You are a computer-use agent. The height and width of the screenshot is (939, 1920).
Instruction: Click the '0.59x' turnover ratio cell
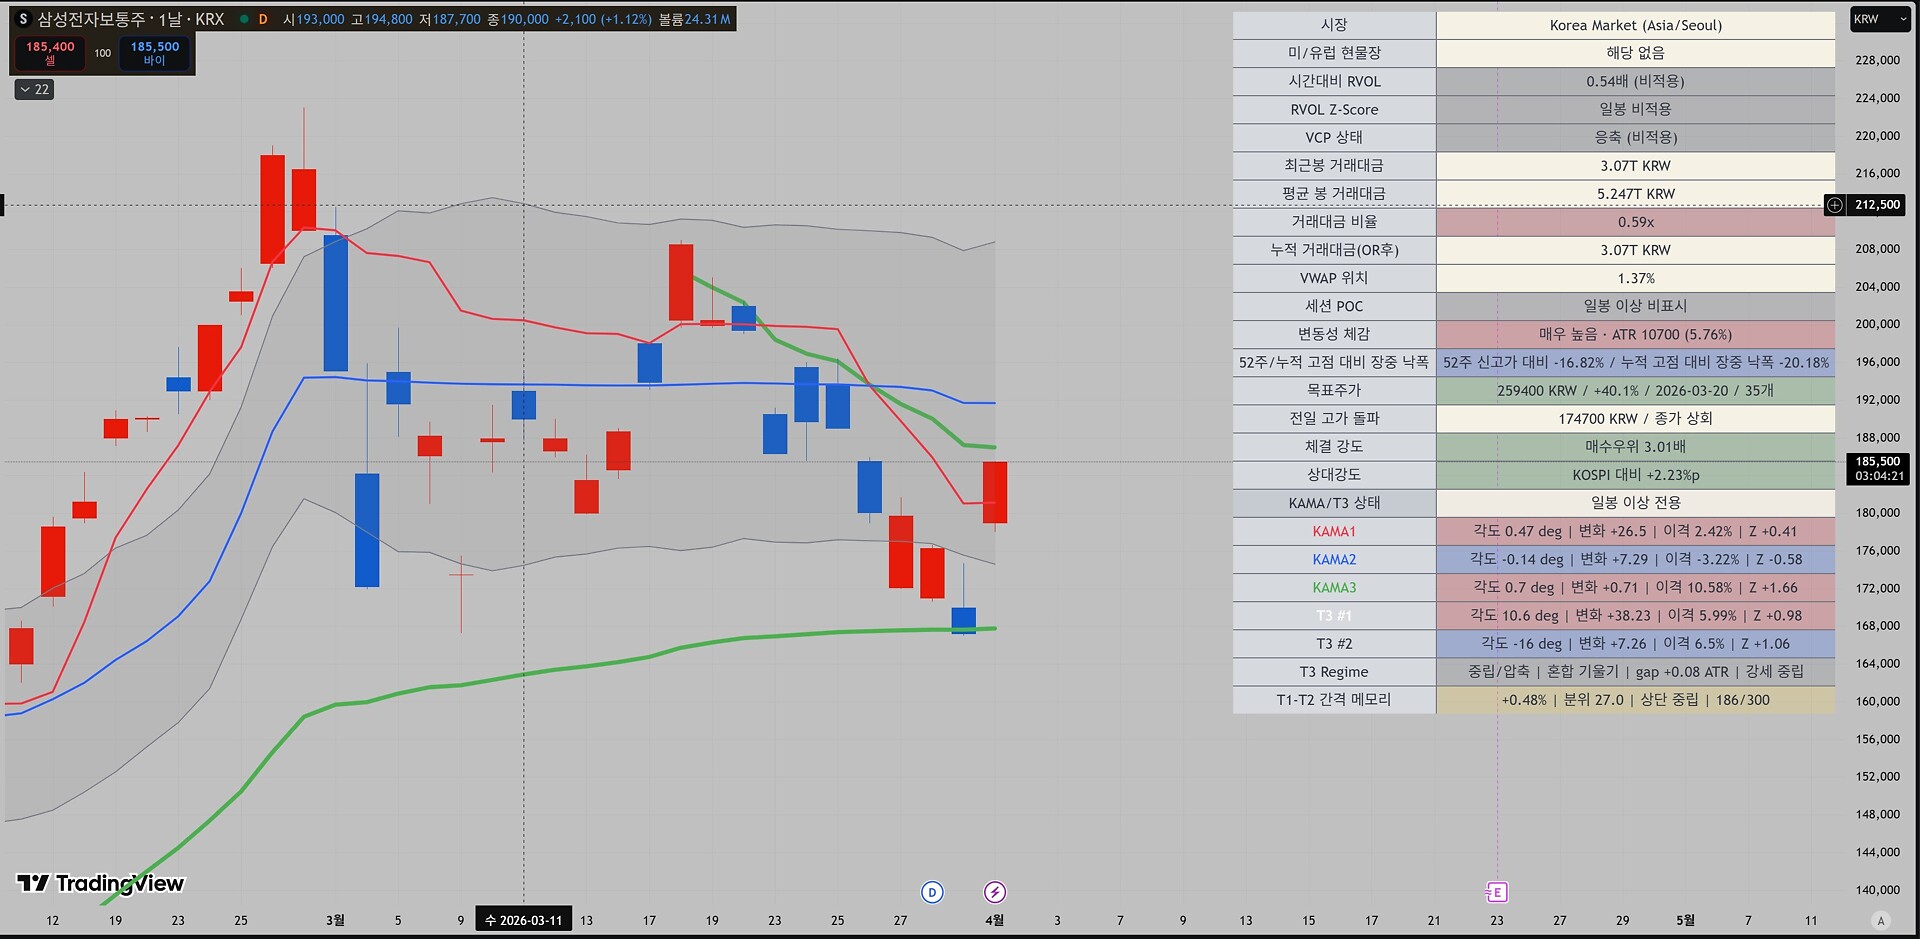1636,222
